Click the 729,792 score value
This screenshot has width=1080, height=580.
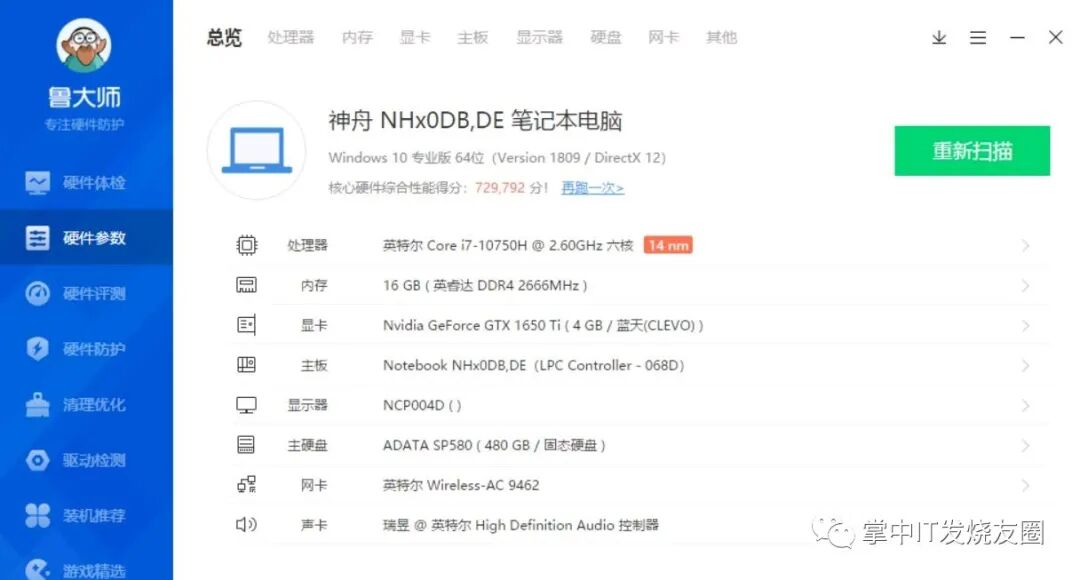click(499, 187)
